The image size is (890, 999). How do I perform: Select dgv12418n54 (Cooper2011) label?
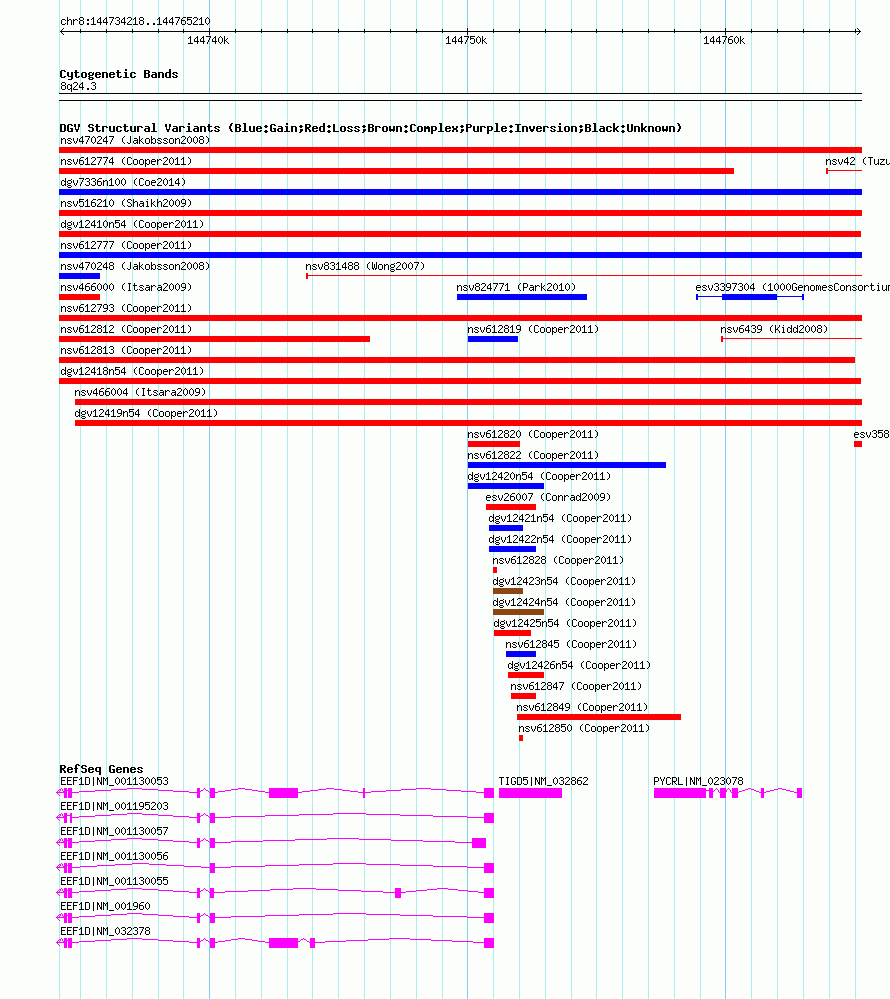[132, 371]
